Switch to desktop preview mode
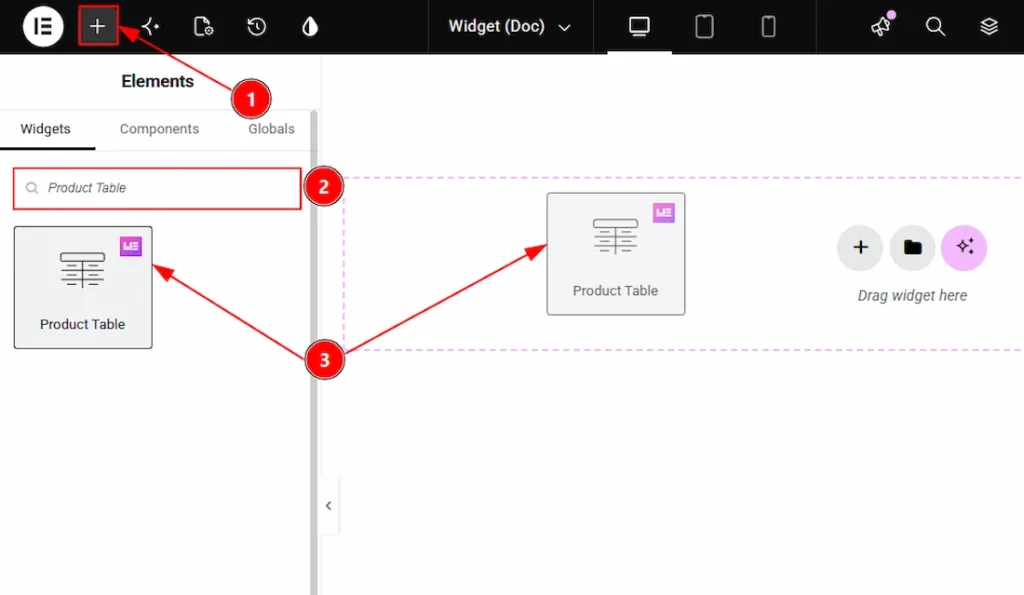This screenshot has height=595, width=1024. 639,27
